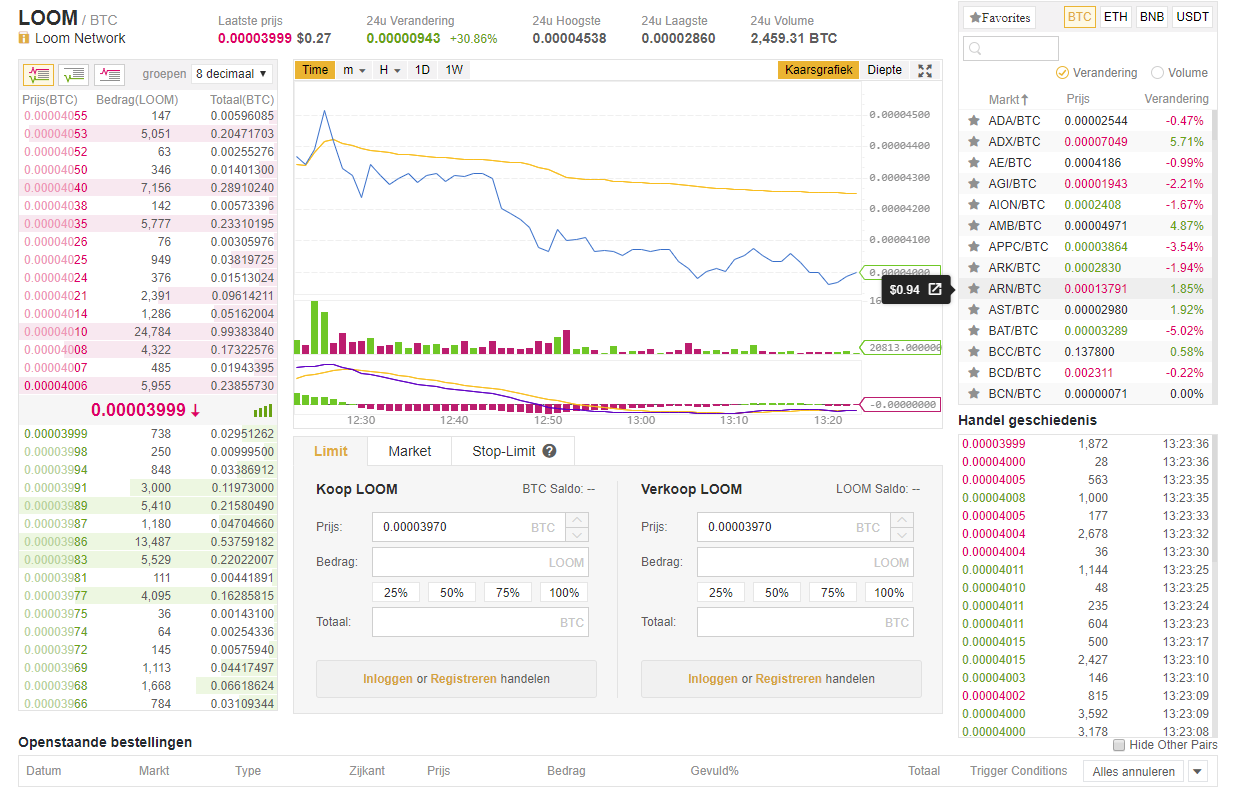Star the AST/BTC market
1233x799 pixels.
point(974,310)
